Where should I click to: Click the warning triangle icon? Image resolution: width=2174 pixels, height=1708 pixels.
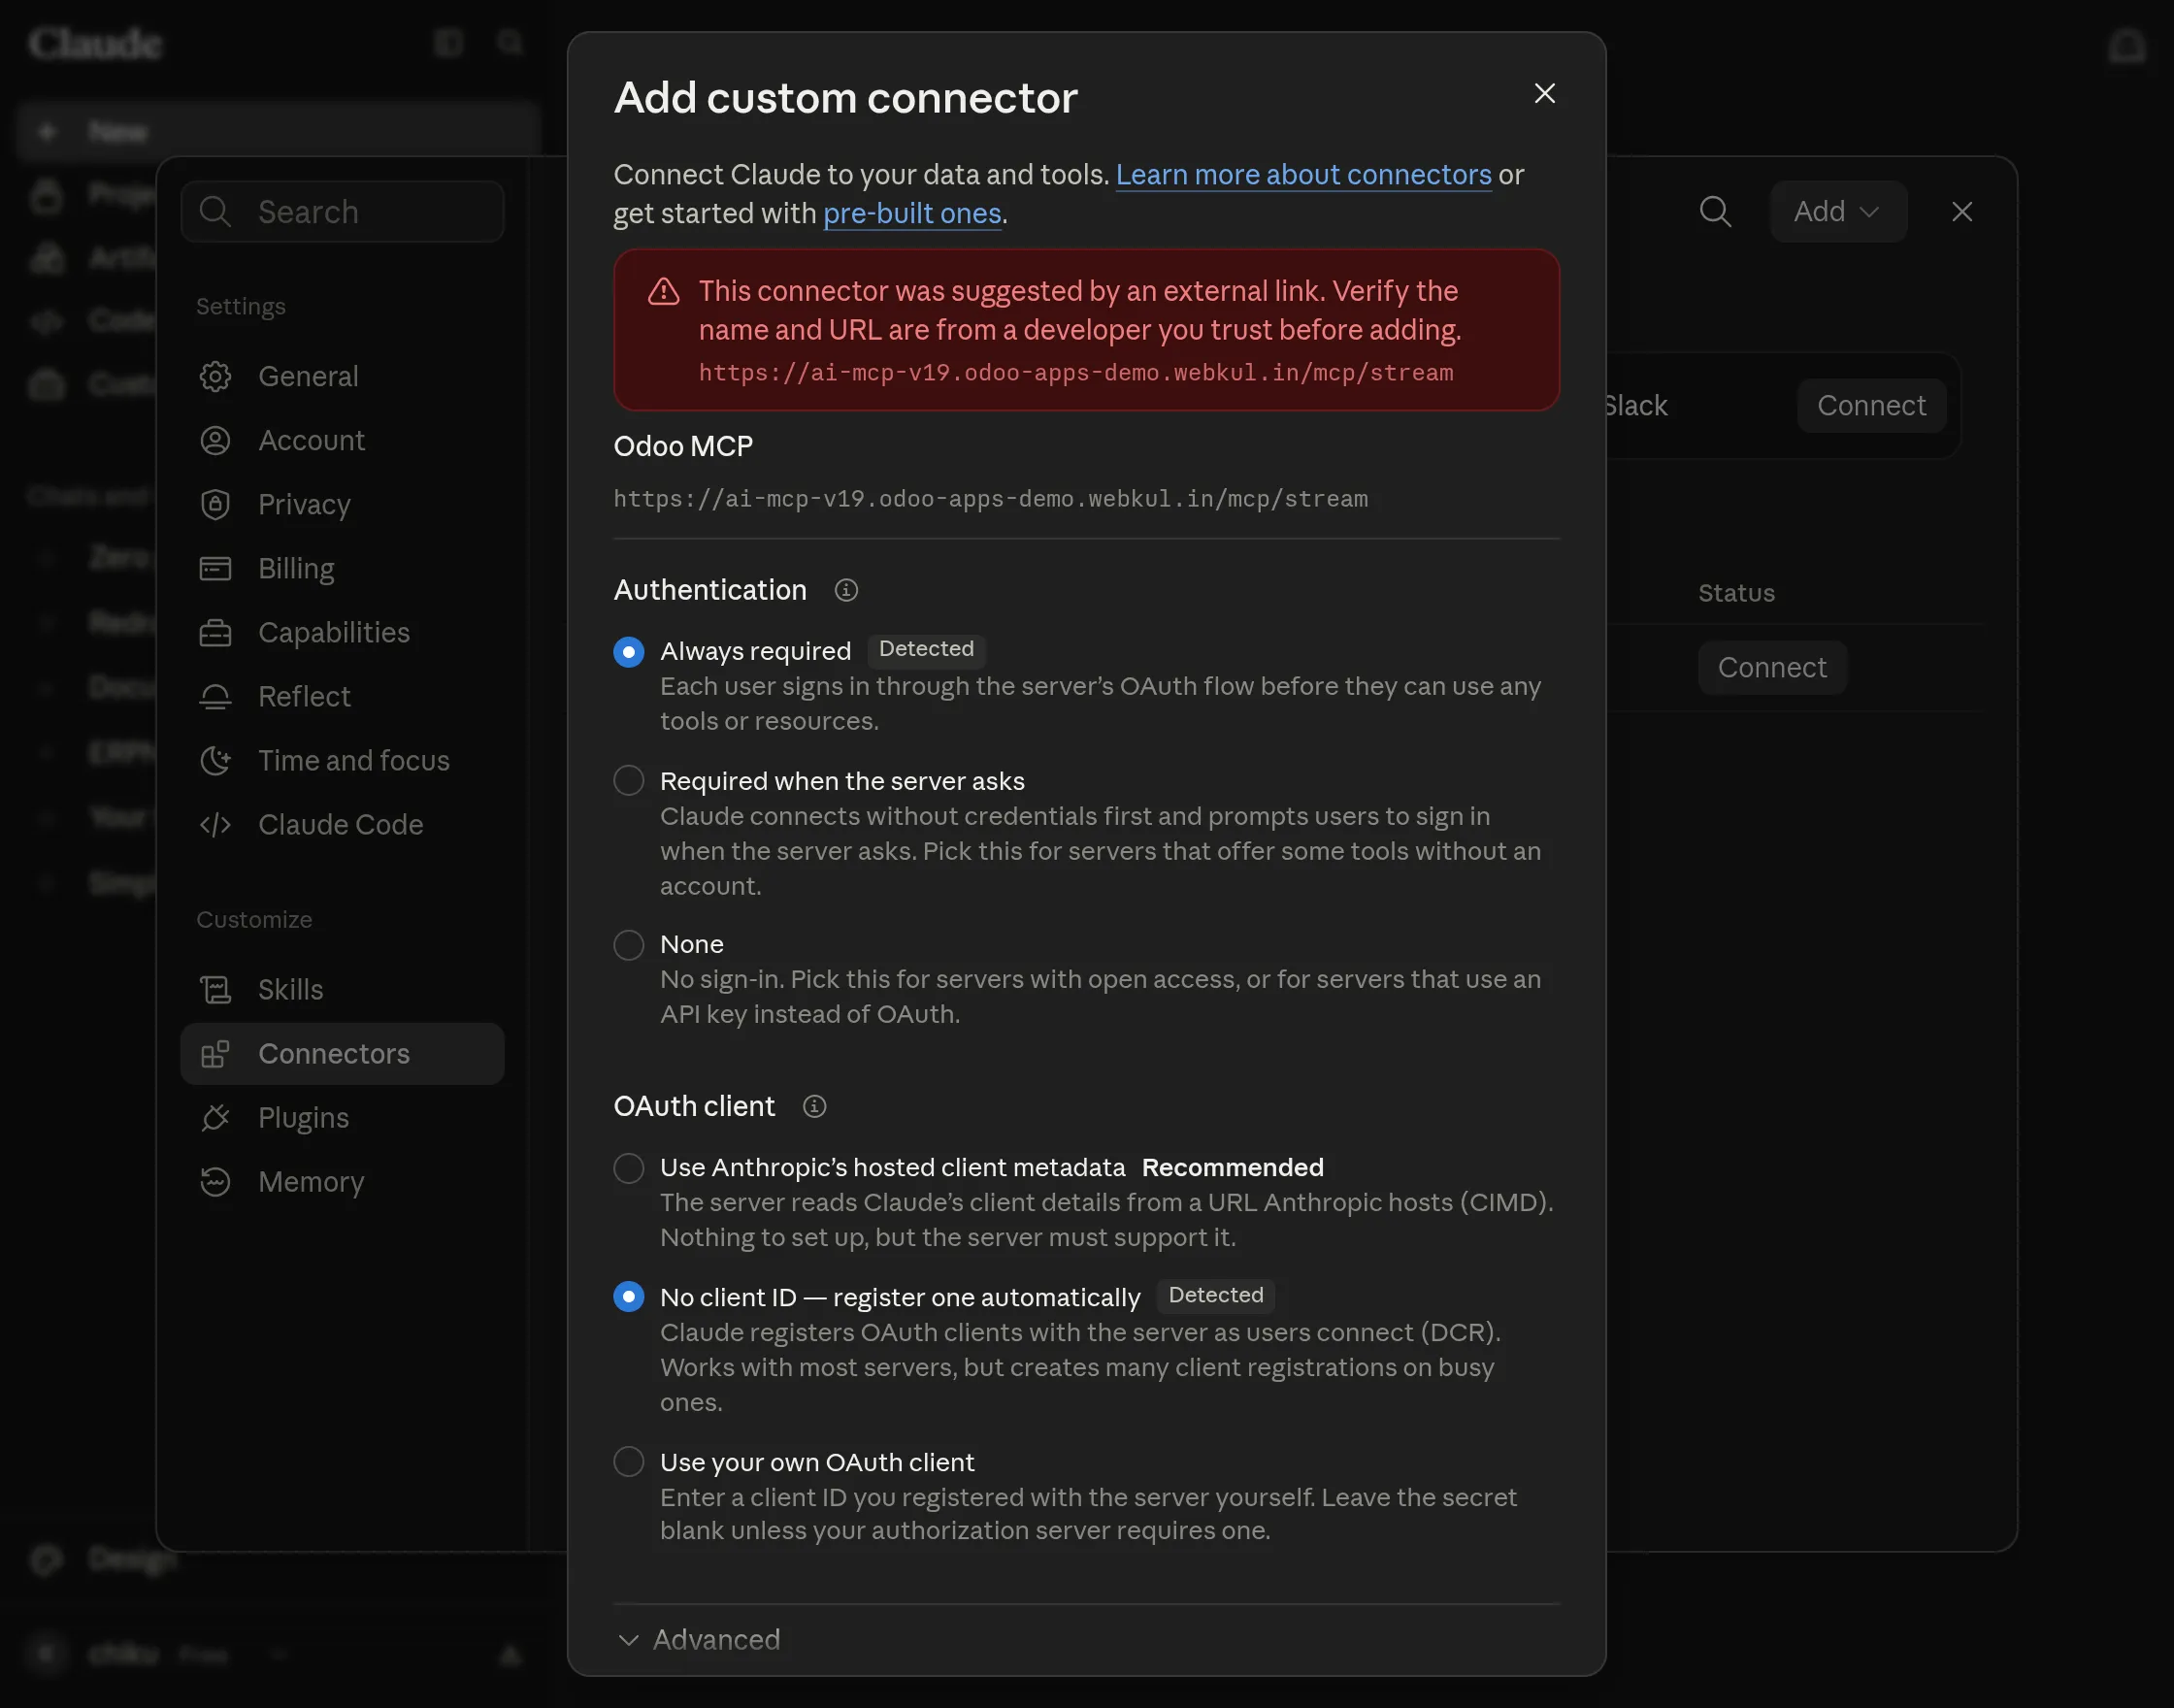(664, 292)
